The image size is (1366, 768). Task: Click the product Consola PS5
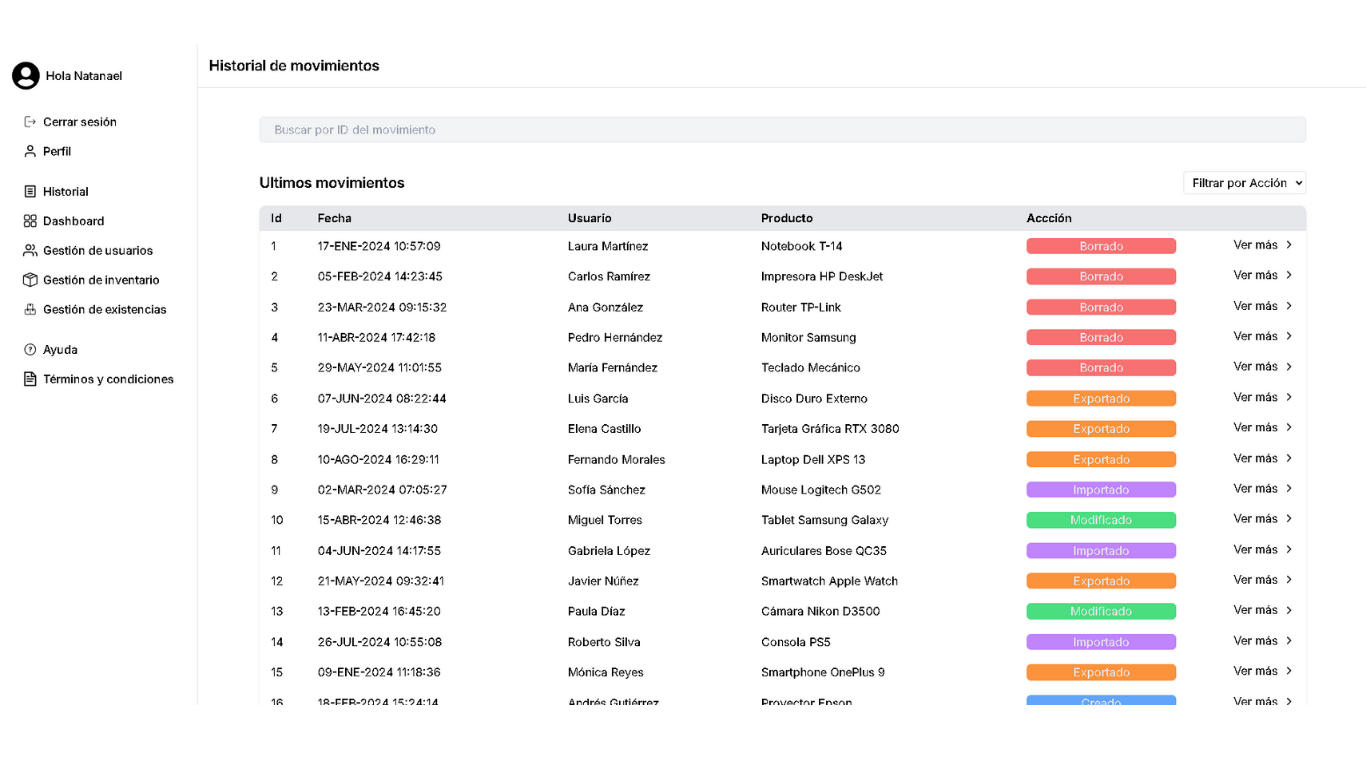click(796, 642)
